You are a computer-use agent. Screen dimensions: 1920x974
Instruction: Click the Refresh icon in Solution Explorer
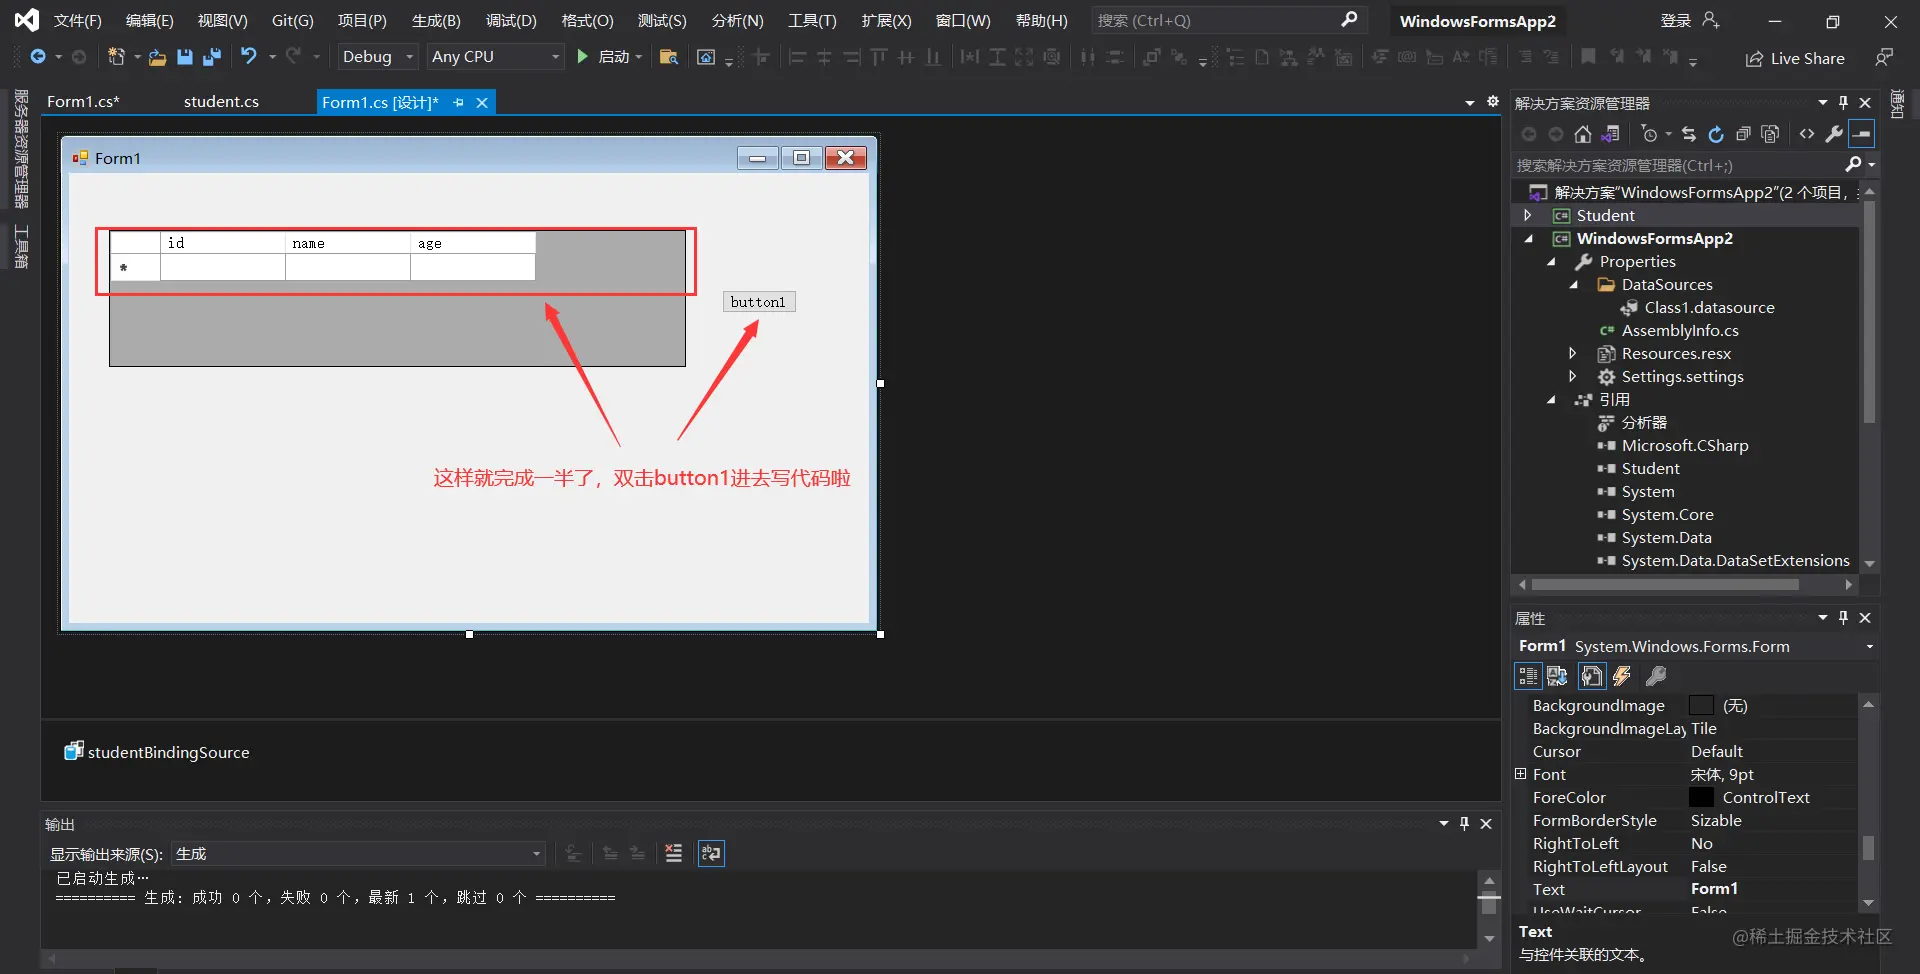click(1716, 134)
